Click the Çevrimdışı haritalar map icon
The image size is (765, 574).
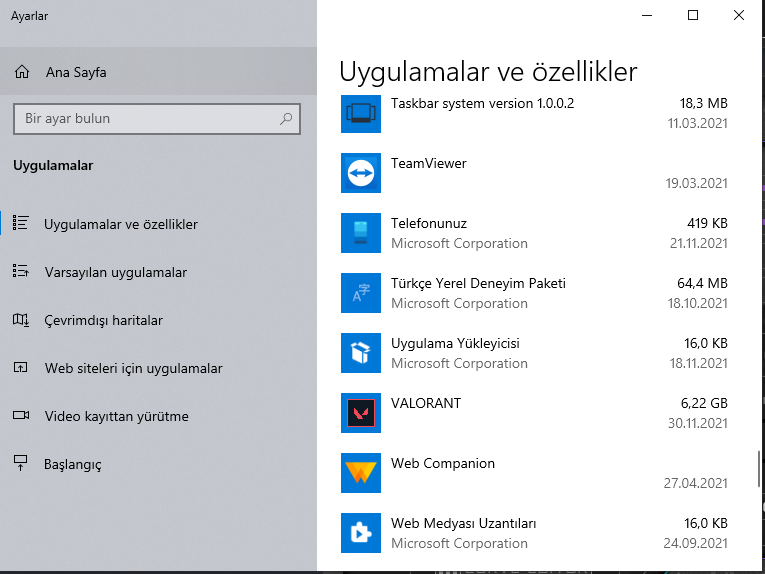(20, 319)
